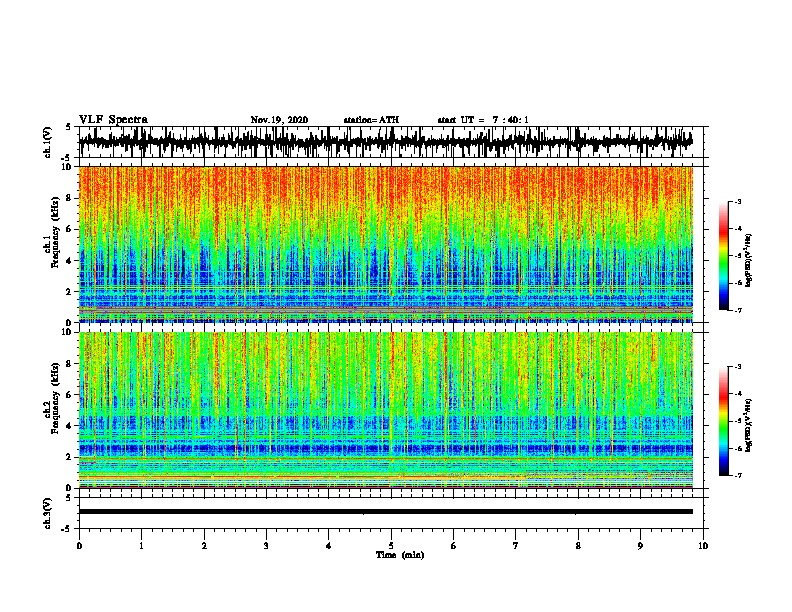Click the "station=ATH" label
Image resolution: width=792 pixels, height=612 pixels.
pyautogui.click(x=371, y=120)
